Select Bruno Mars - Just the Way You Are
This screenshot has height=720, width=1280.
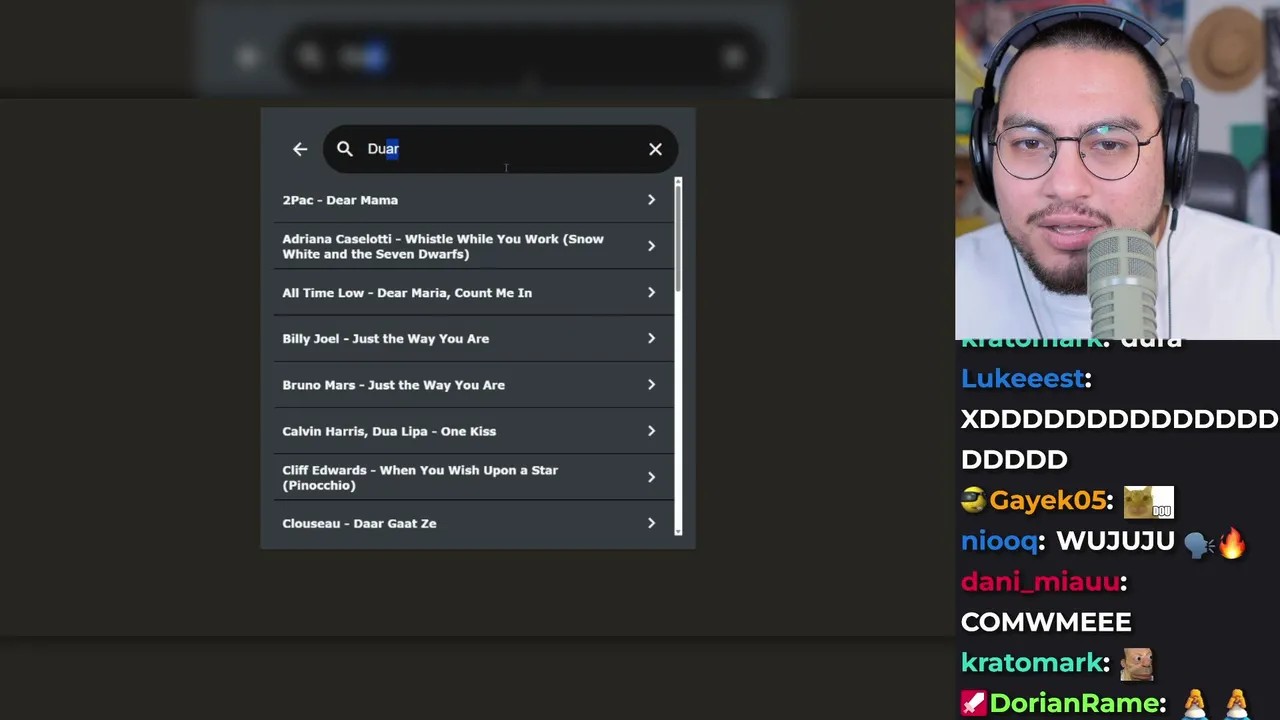[473, 385]
